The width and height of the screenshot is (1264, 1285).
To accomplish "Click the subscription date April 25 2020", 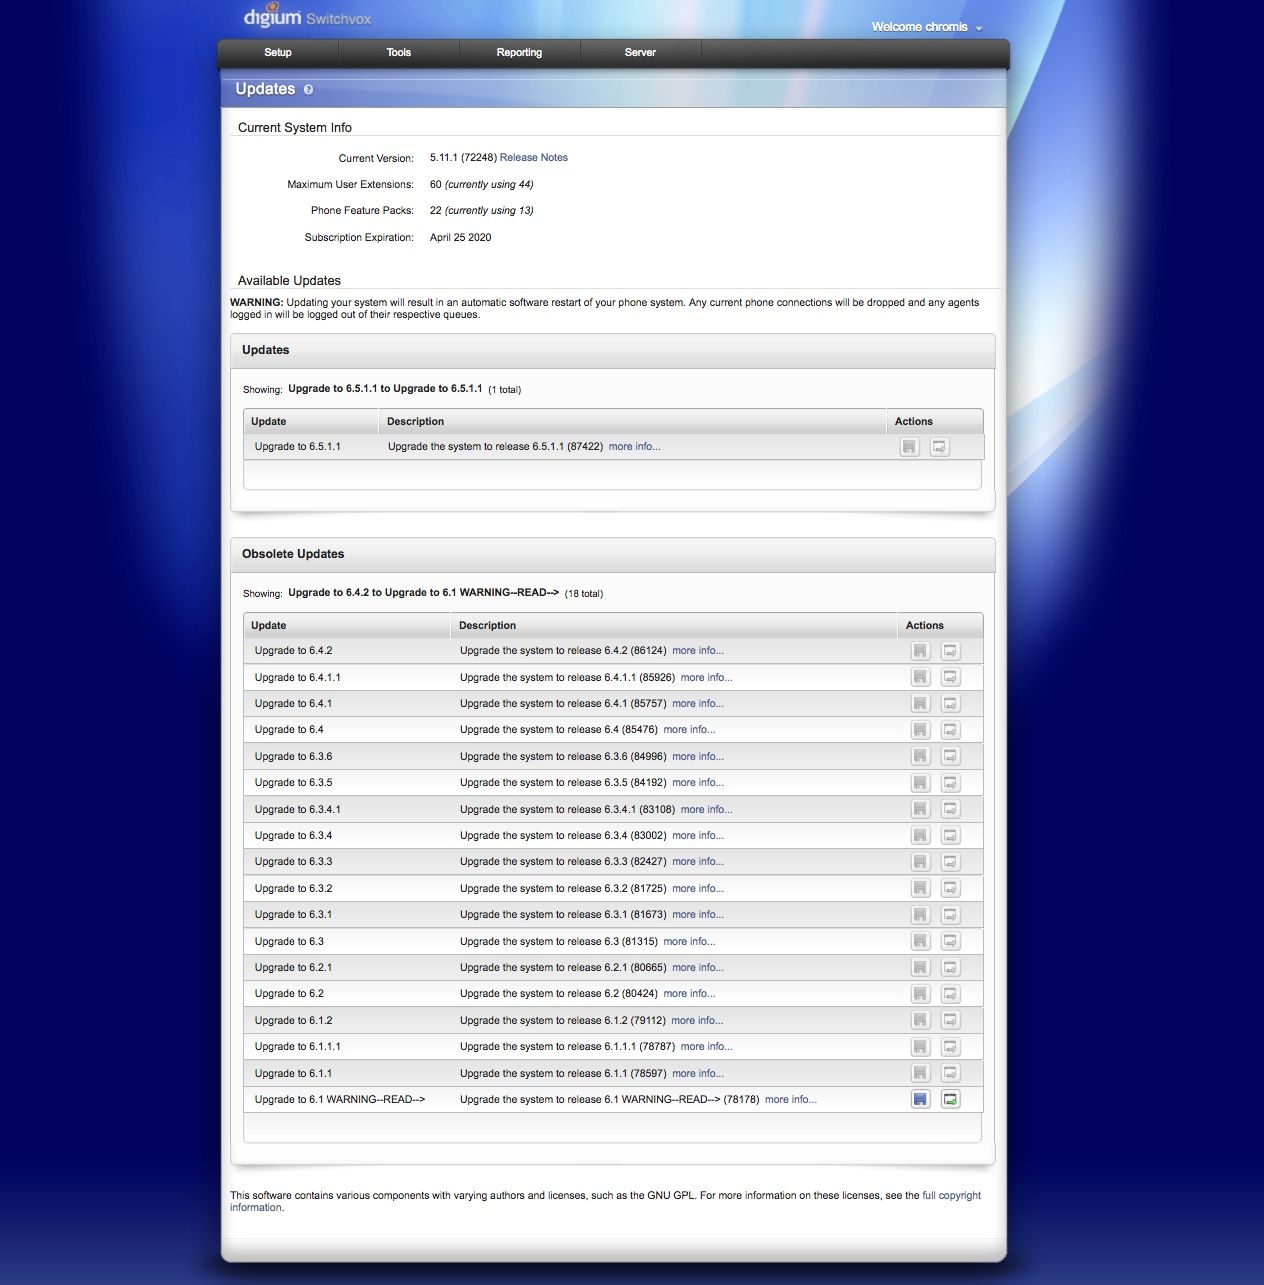I will (x=461, y=238).
